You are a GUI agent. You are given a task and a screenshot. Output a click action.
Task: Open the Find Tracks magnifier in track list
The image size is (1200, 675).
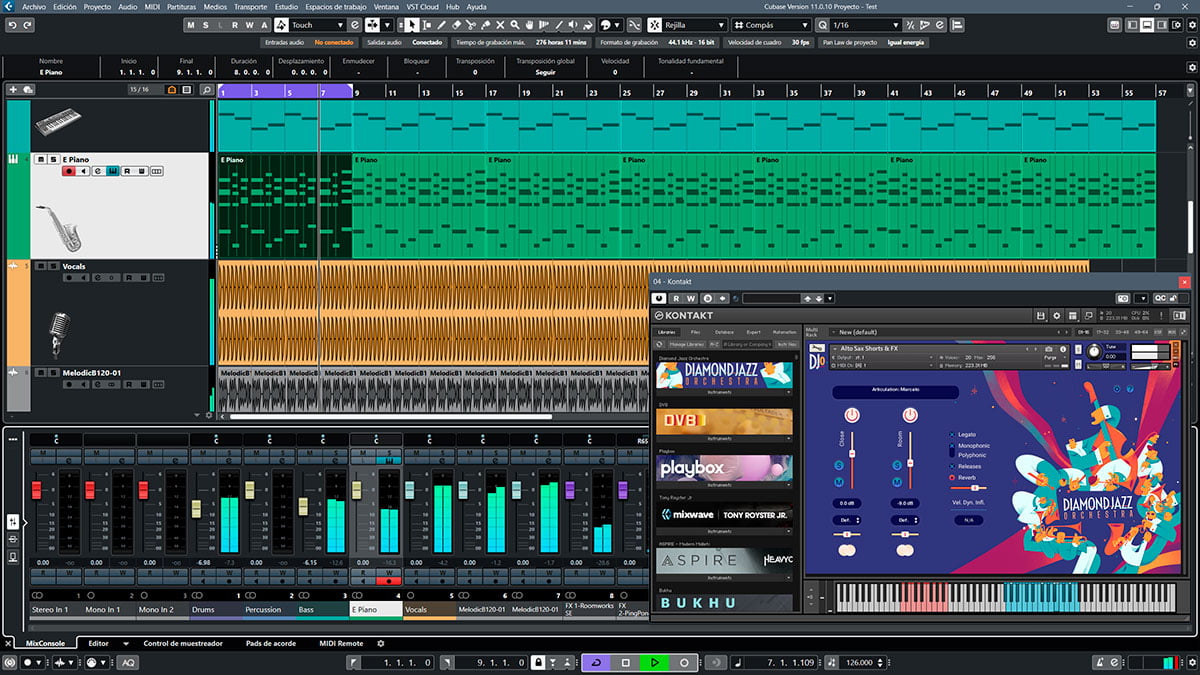[207, 90]
